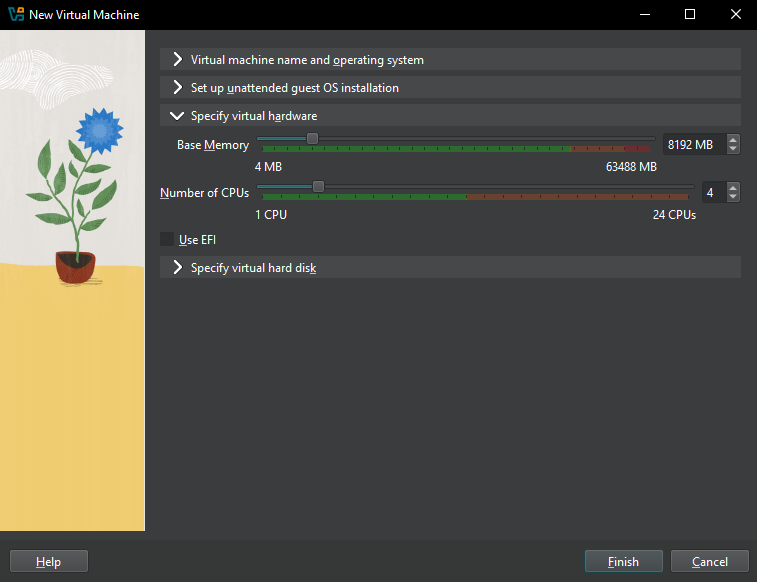Viewport: 757px width, 582px height.
Task: Click the Number of CPUs slider handle
Action: [x=318, y=186]
